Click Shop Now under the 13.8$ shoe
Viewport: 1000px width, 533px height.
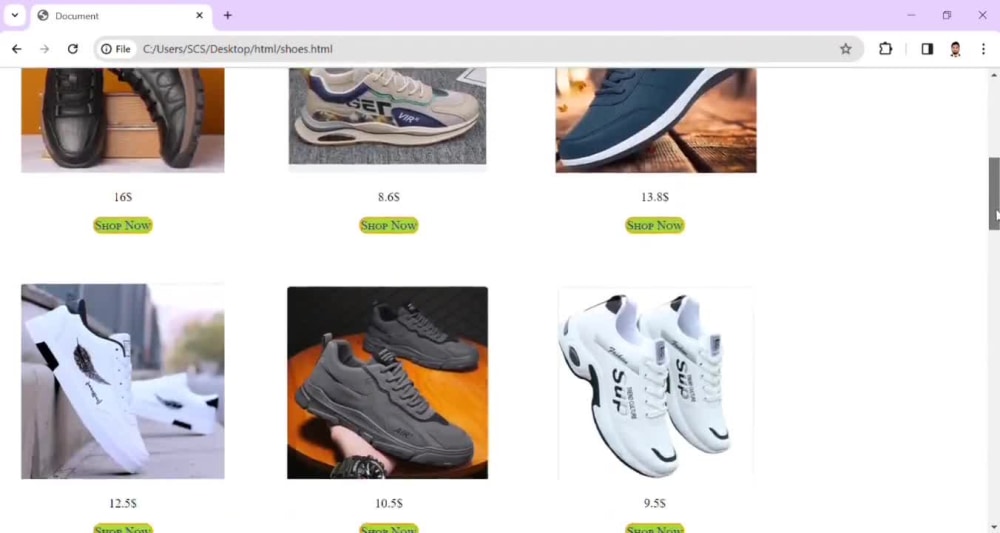[654, 225]
